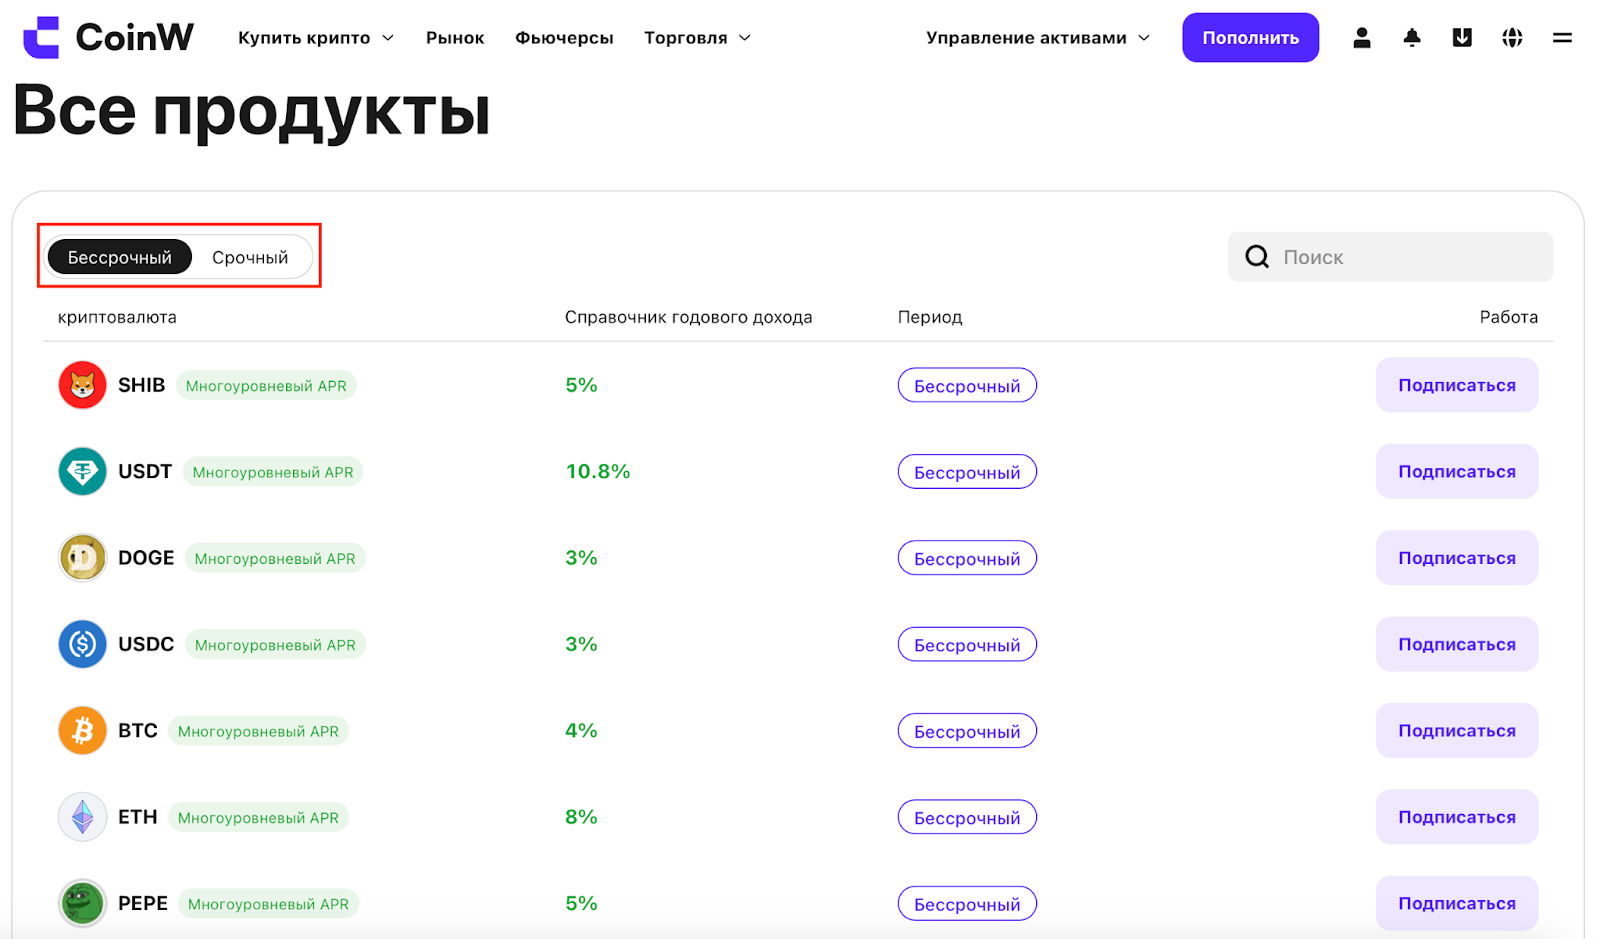Click the Бессрочный period badge for ETH

point(967,818)
